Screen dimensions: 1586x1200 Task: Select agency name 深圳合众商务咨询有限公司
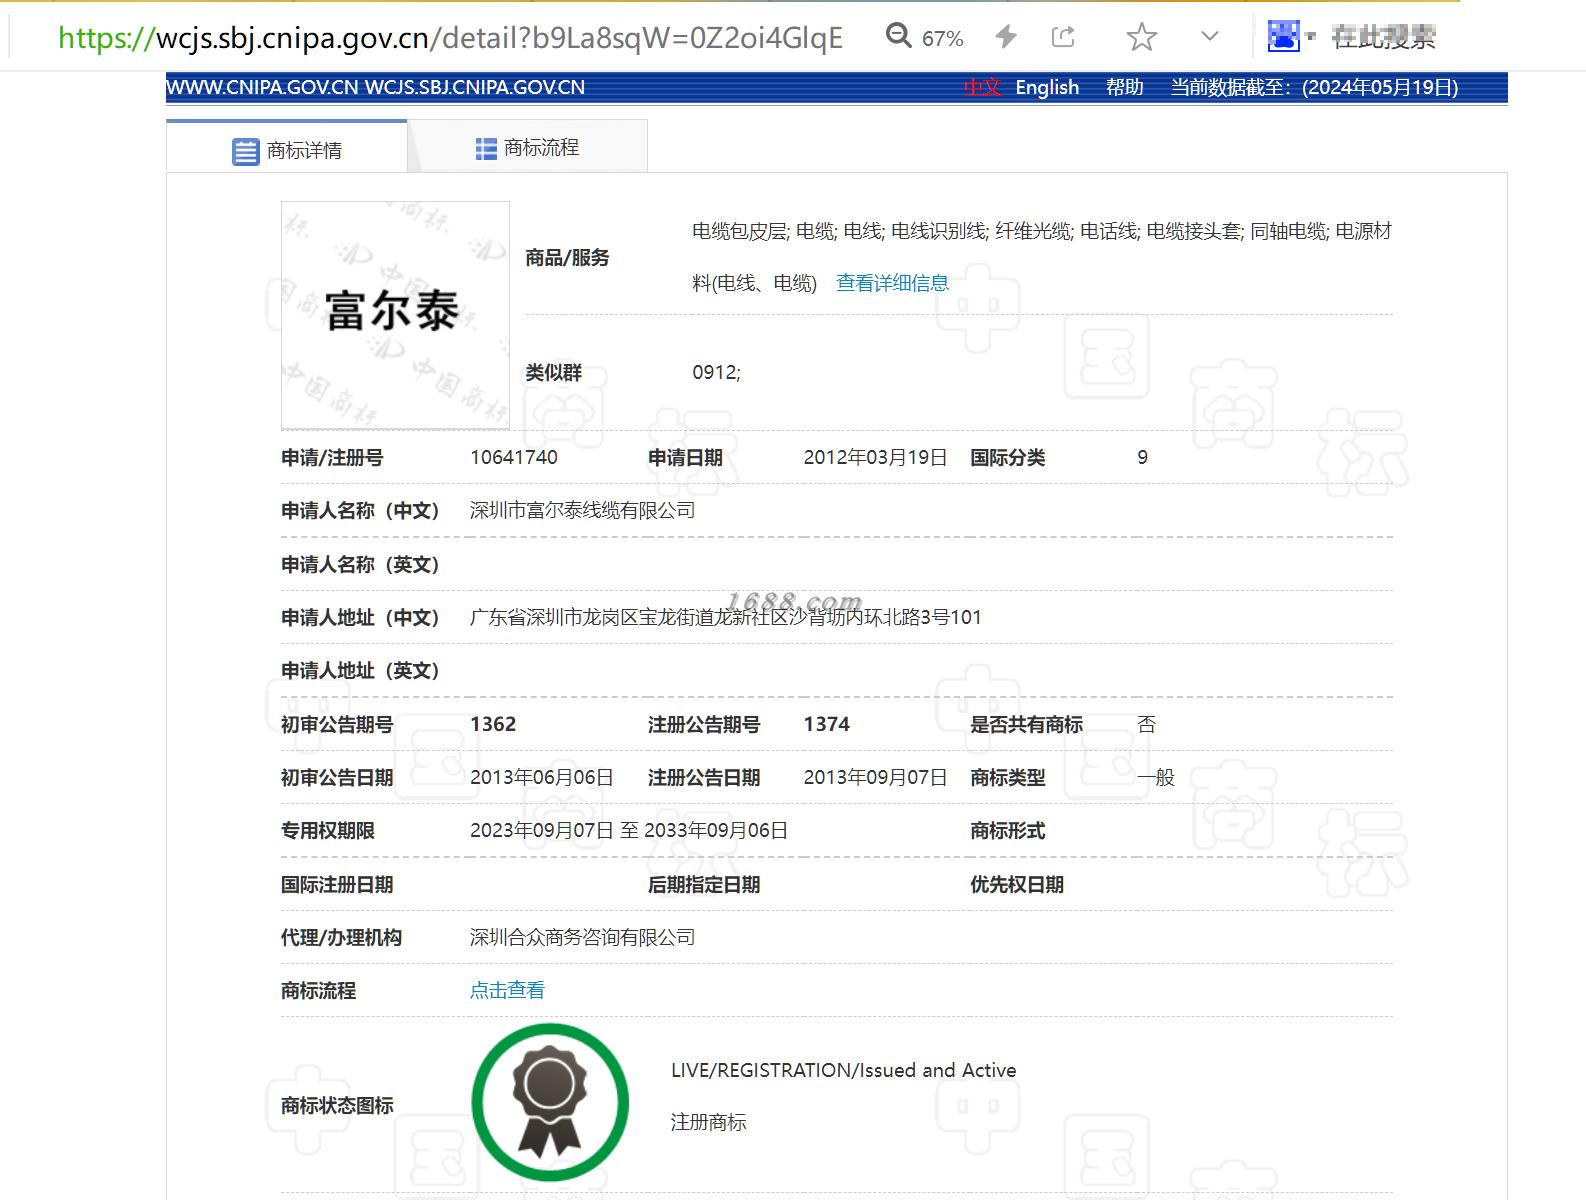[582, 937]
